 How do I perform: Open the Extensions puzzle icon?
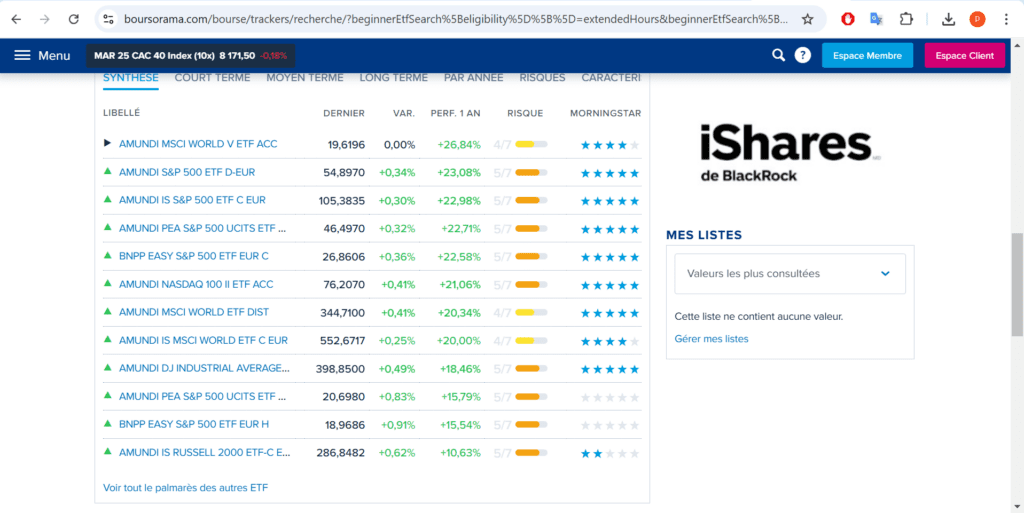pos(906,20)
